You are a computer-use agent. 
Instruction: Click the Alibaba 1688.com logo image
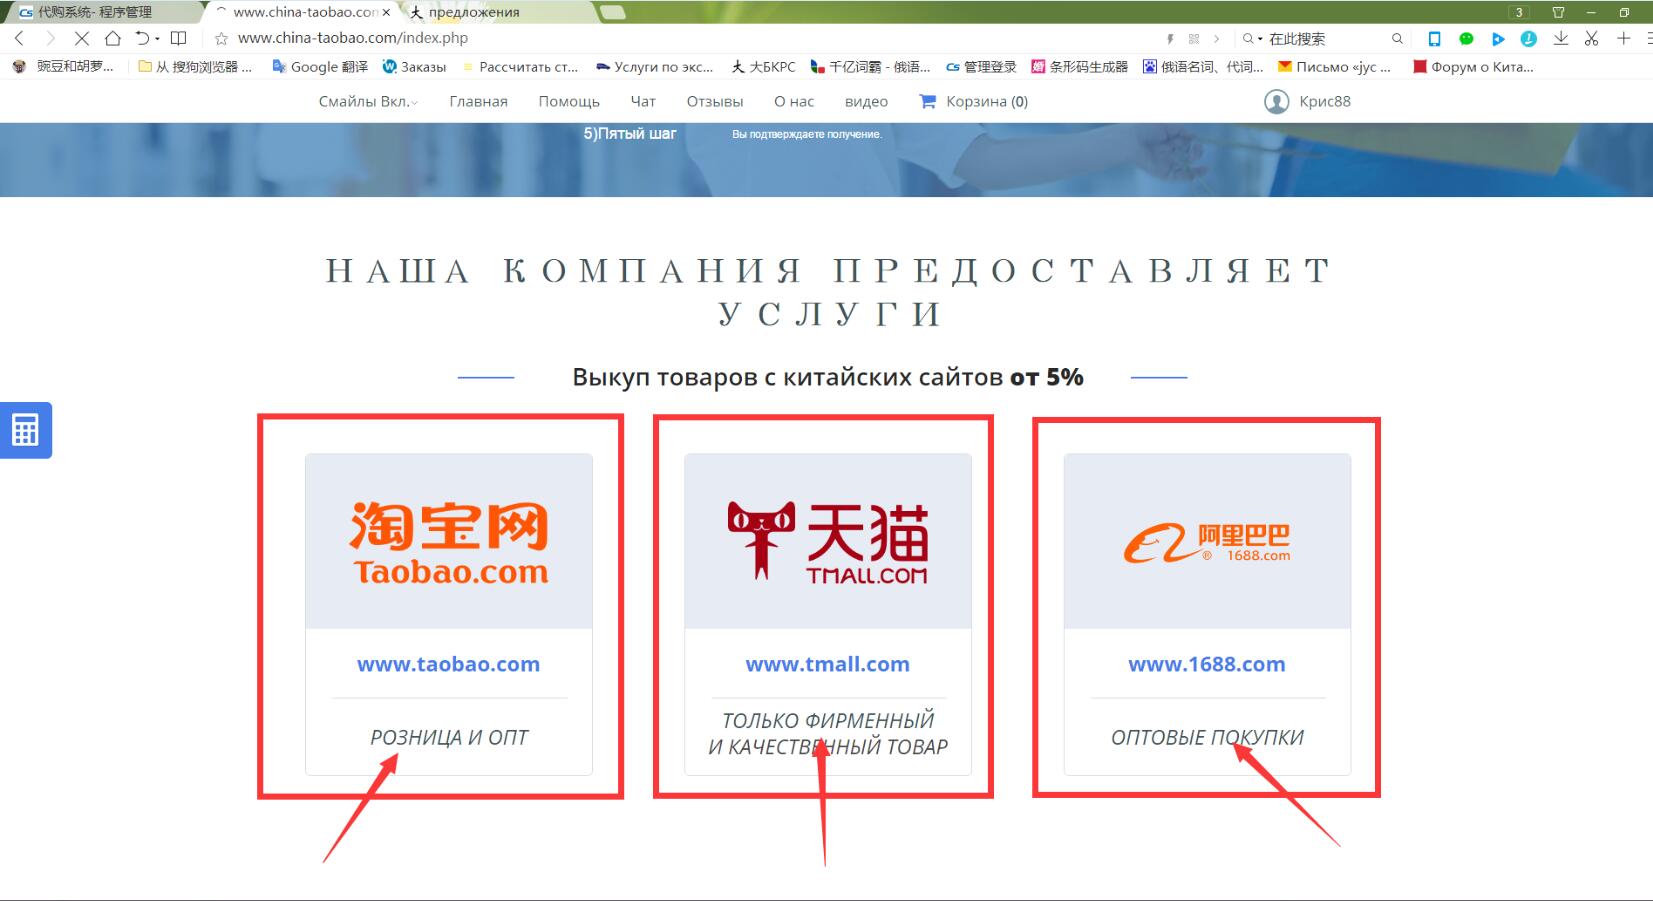click(x=1207, y=543)
